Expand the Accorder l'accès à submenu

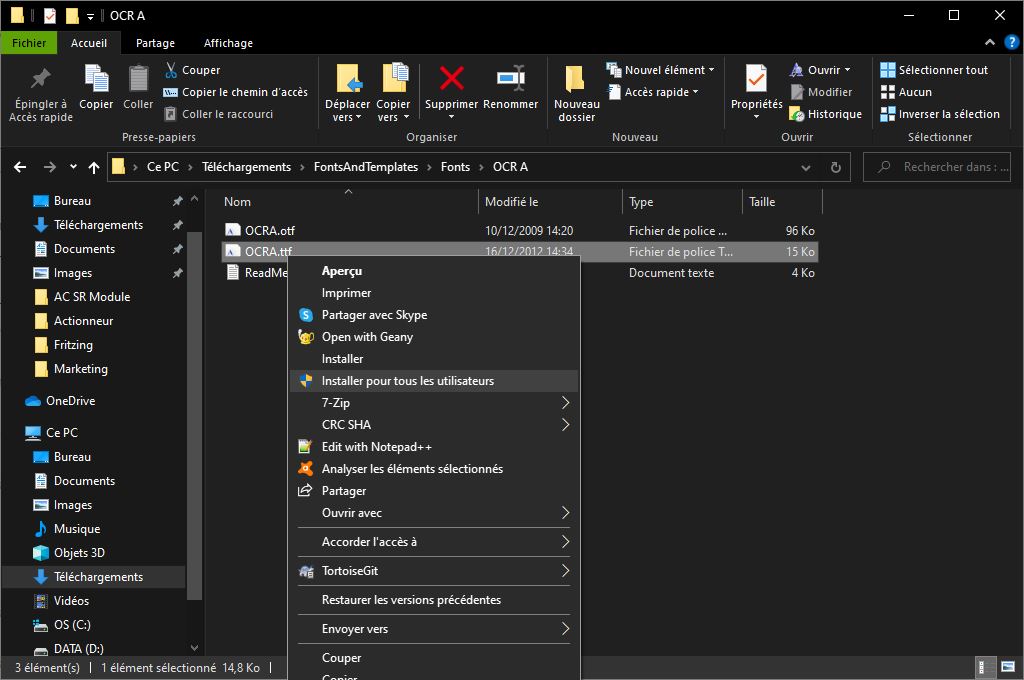click(434, 542)
